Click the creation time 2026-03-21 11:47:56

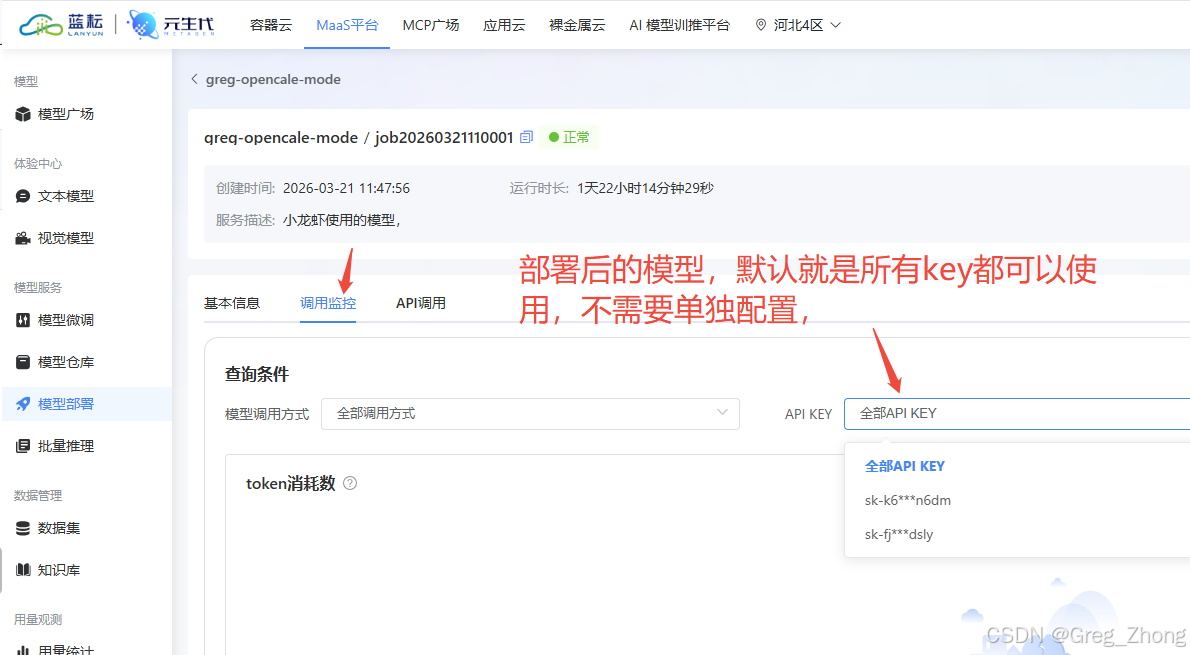346,188
